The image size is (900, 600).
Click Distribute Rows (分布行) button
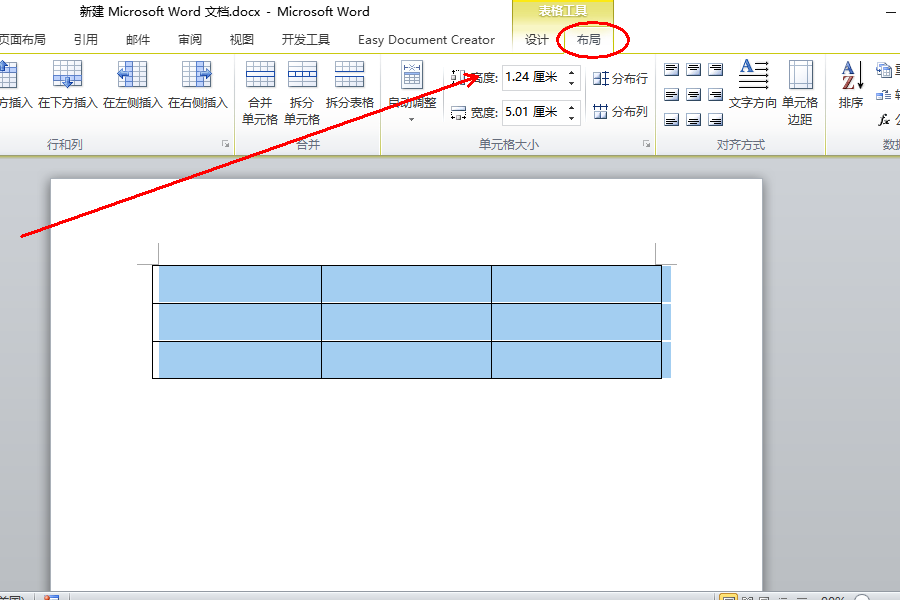tap(620, 79)
